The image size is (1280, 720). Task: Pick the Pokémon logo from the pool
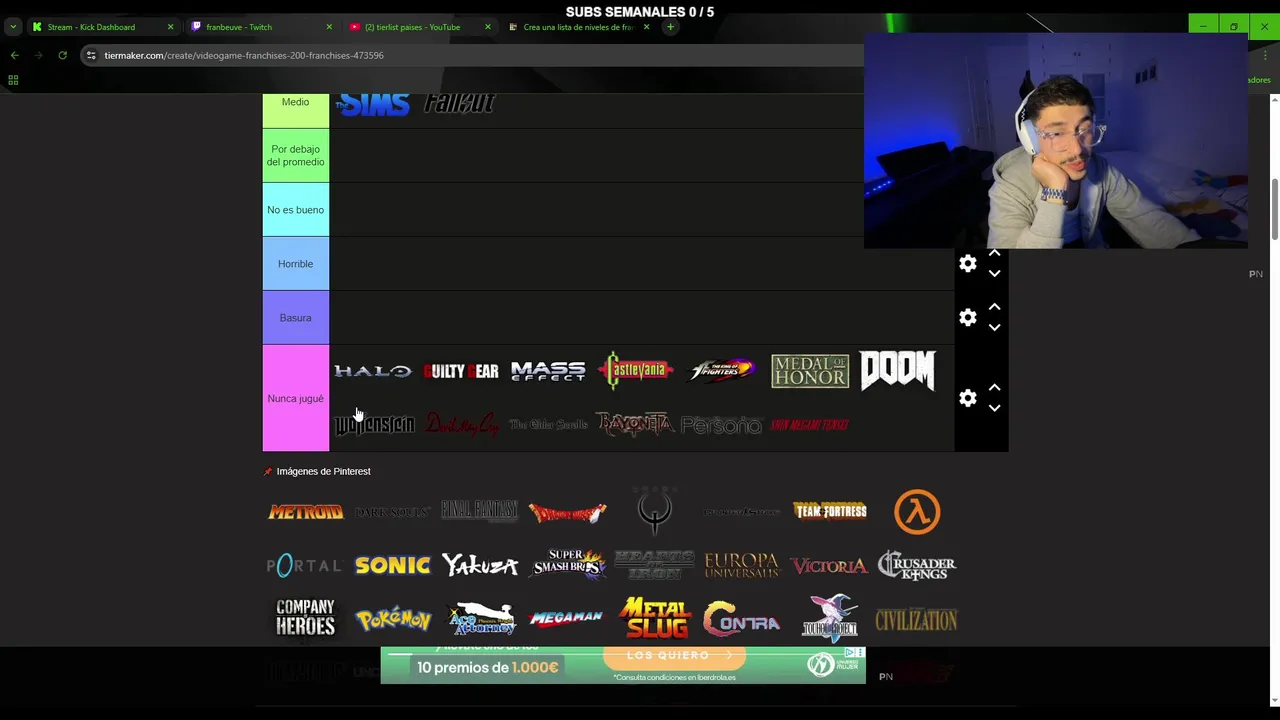[x=392, y=620]
